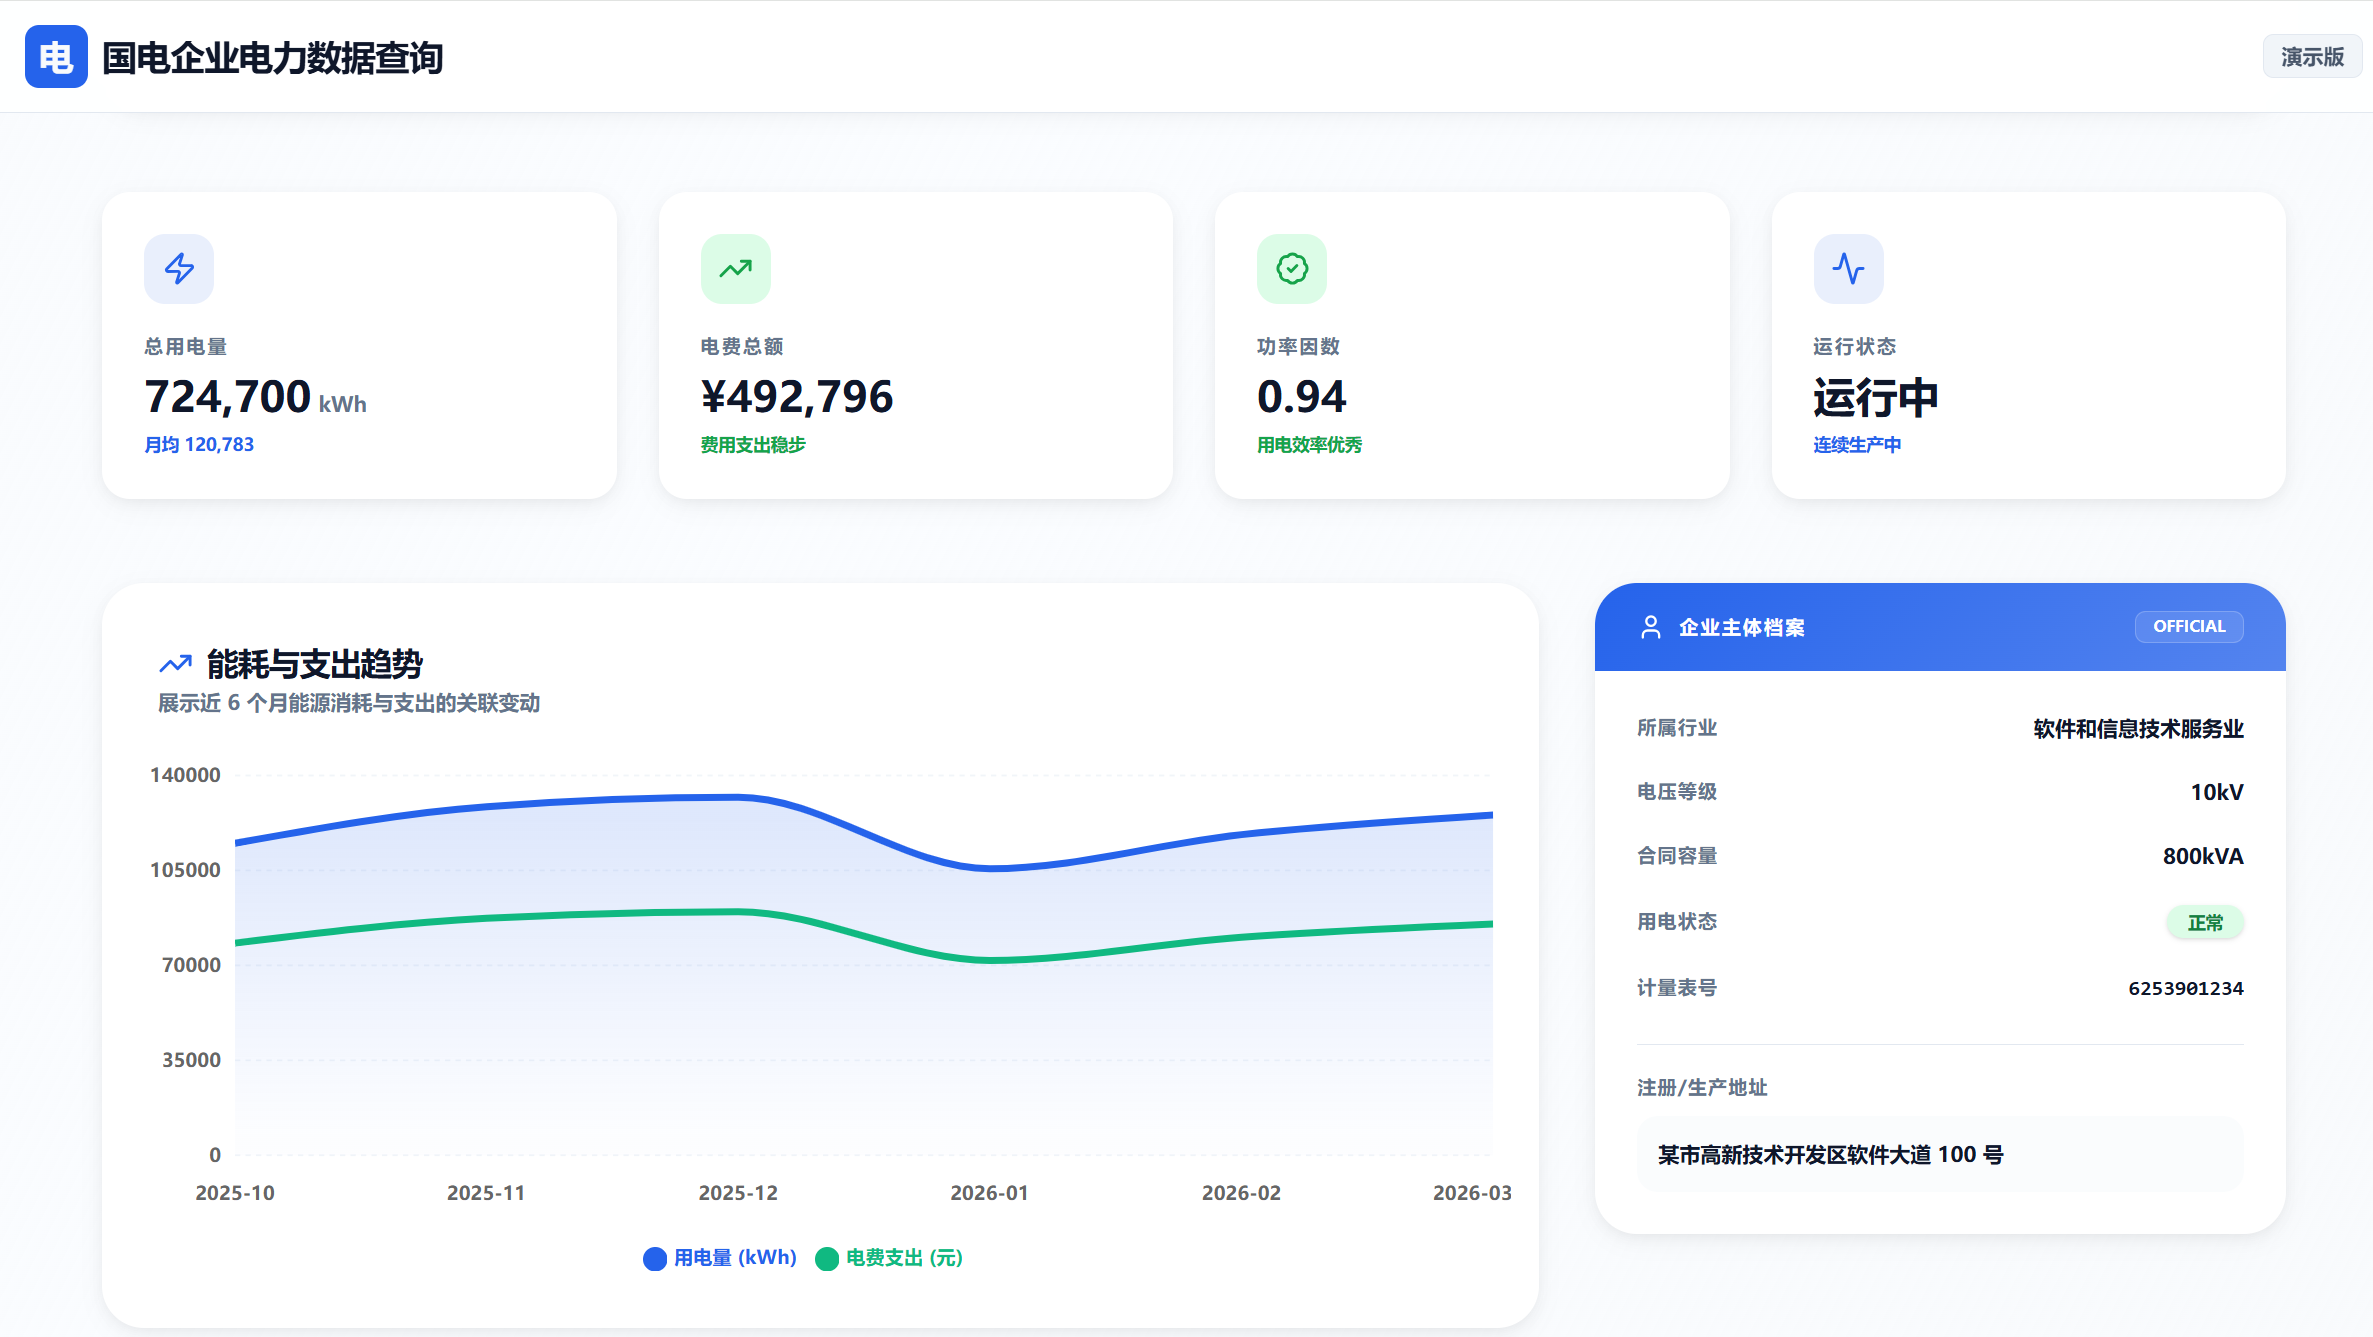The image size is (2373, 1337).
Task: Click the 电压等级 label
Action: point(1677,792)
